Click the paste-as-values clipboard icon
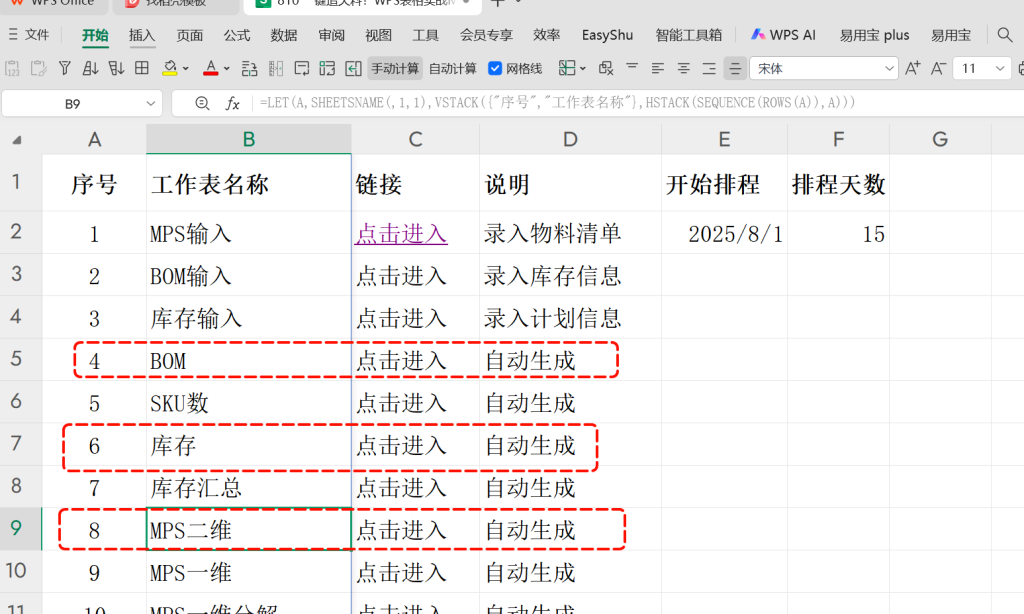Image resolution: width=1024 pixels, height=614 pixels. pos(12,68)
